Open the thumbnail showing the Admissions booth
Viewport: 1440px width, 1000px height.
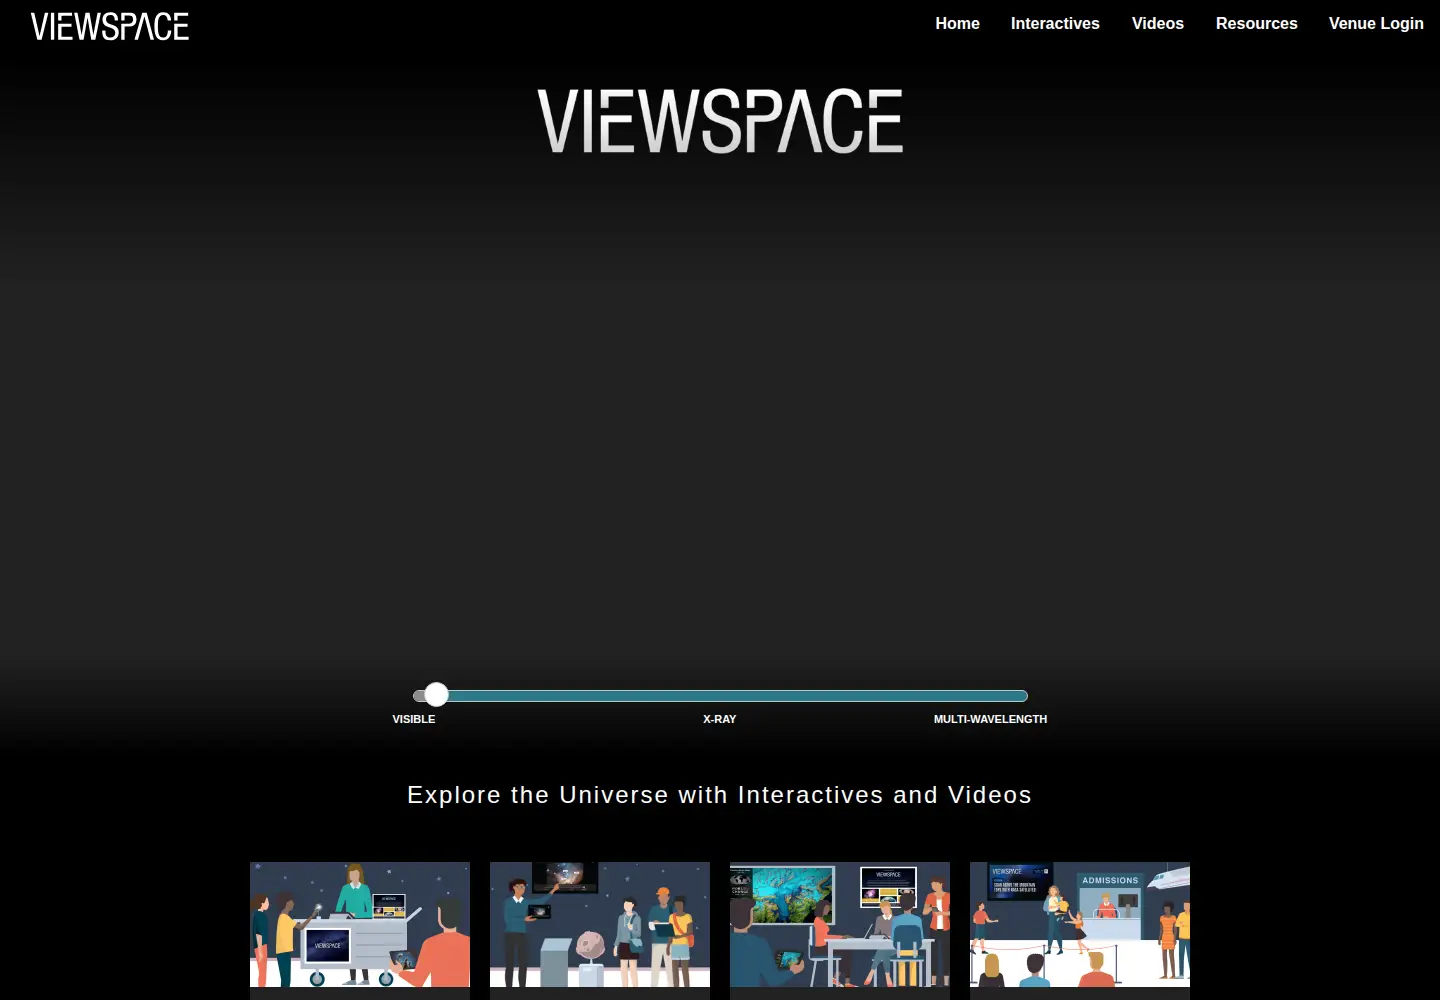1080,925
